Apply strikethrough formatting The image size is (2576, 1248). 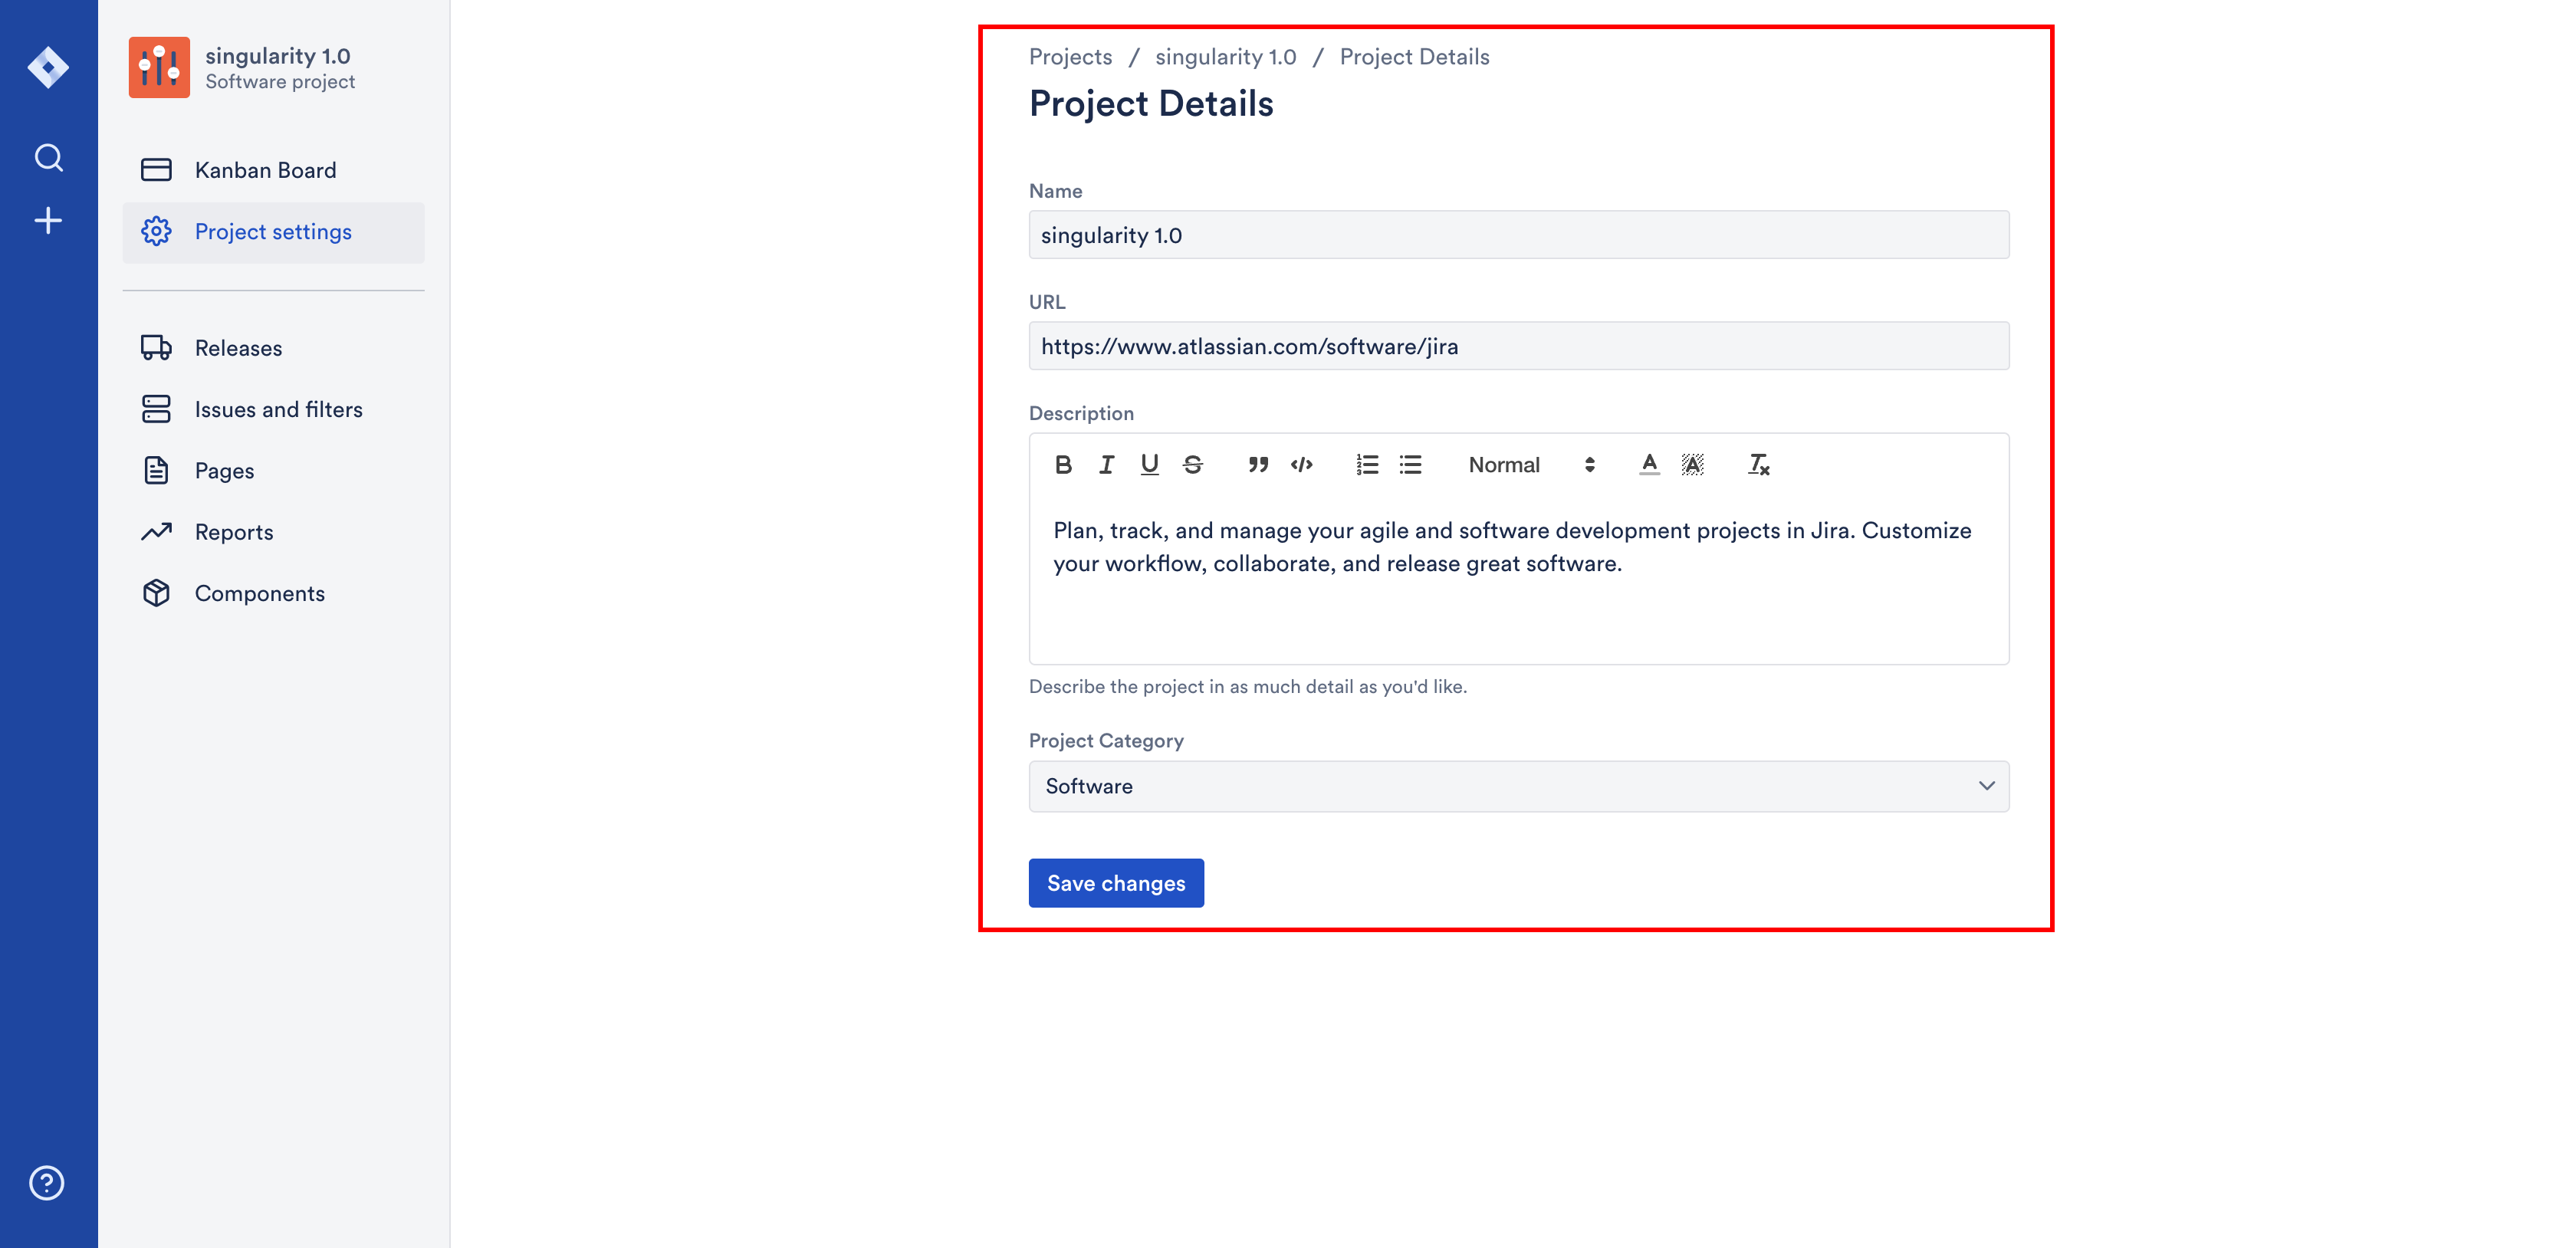click(1193, 465)
